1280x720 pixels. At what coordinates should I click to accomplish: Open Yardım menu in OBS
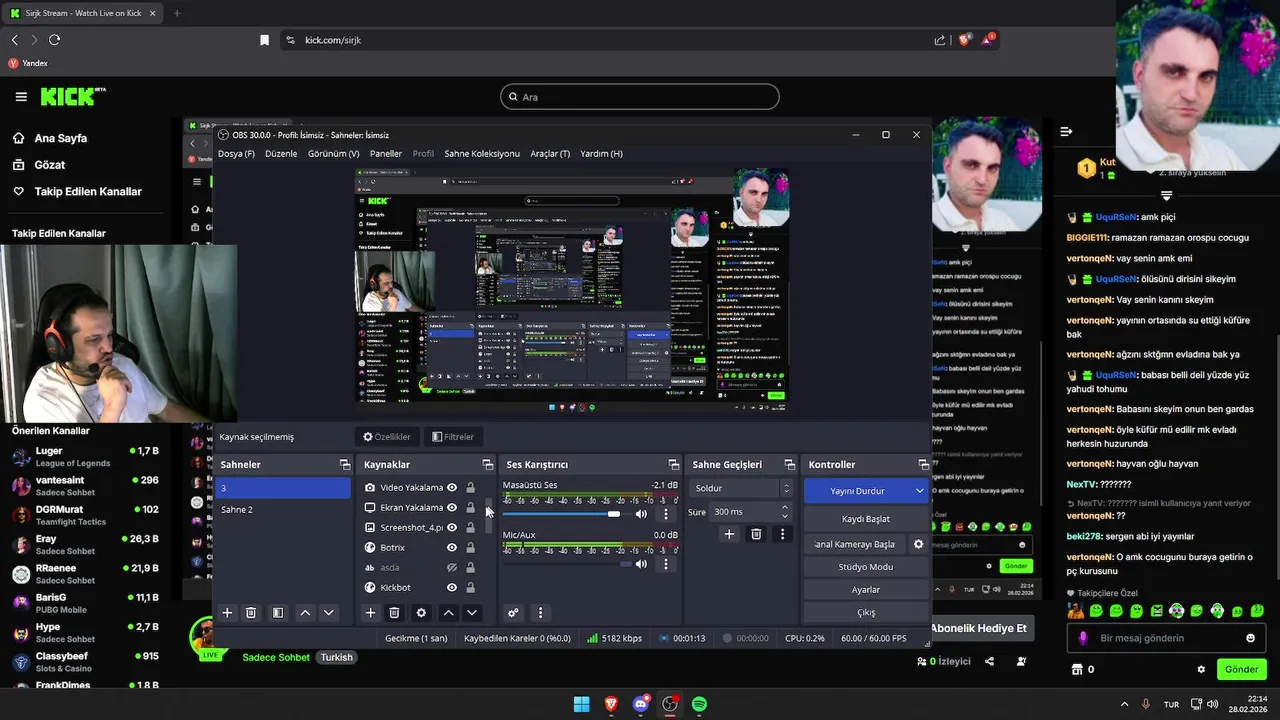pyautogui.click(x=601, y=154)
